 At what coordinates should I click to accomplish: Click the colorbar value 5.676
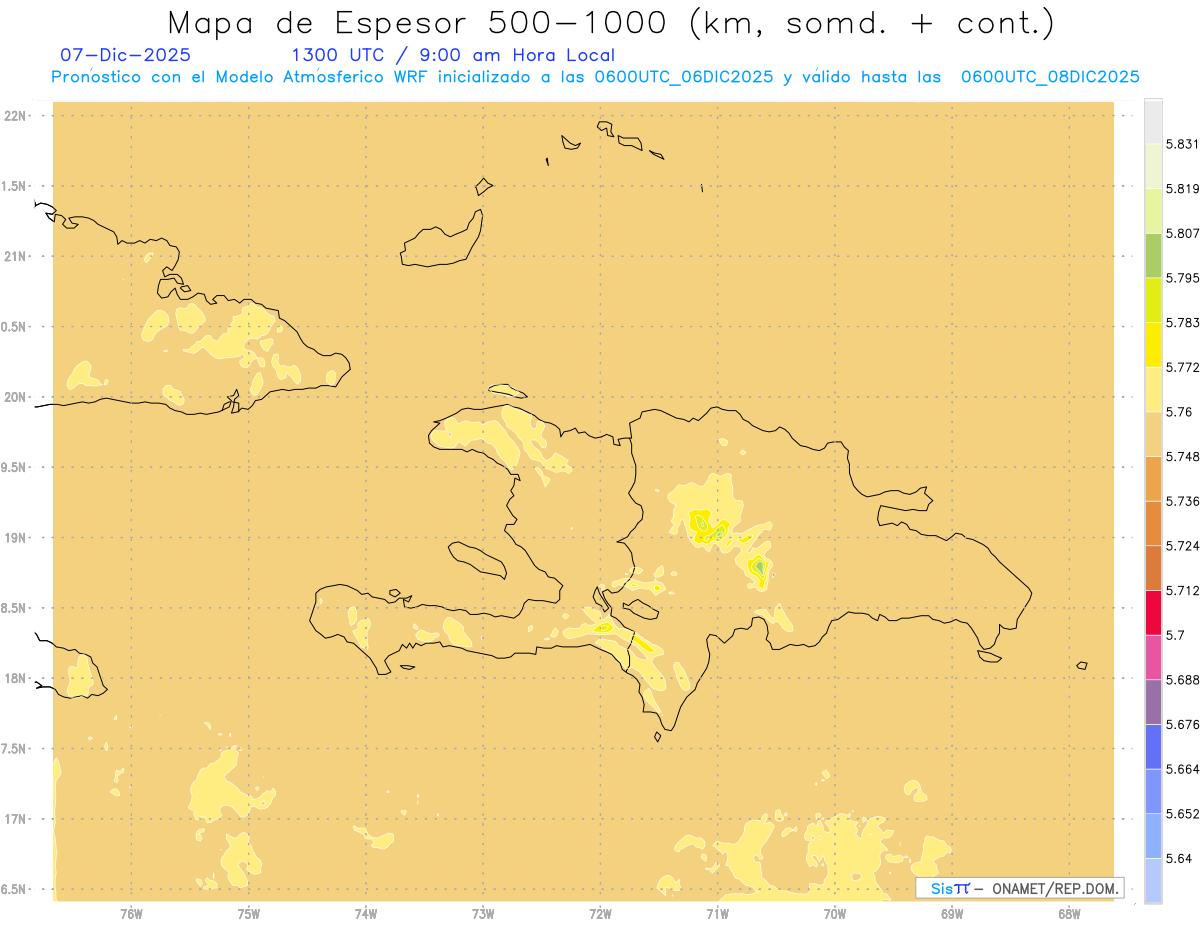coord(1183,725)
